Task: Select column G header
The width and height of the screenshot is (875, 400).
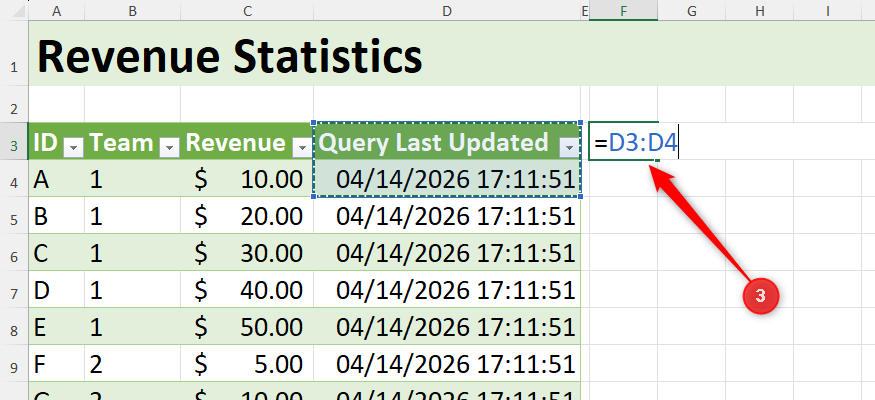Action: point(691,10)
